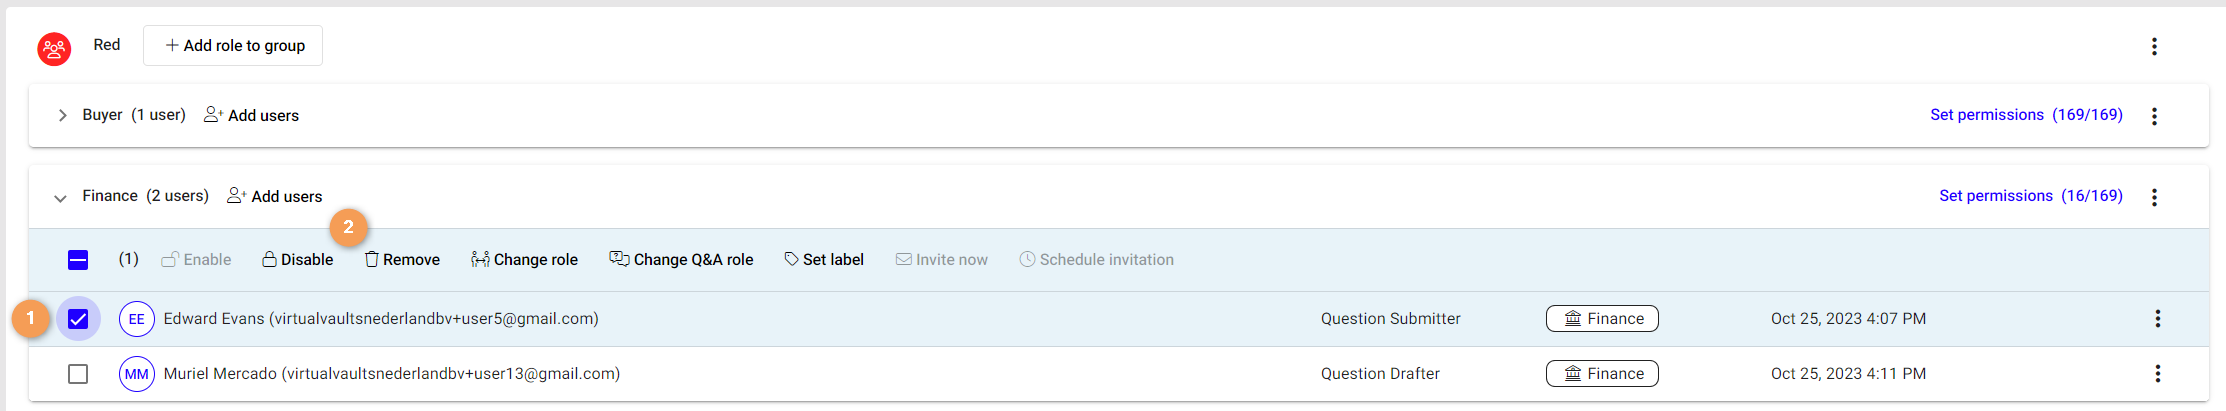Viewport: 2226px width, 411px height.
Task: Click Add role to group button
Action: coord(233,46)
